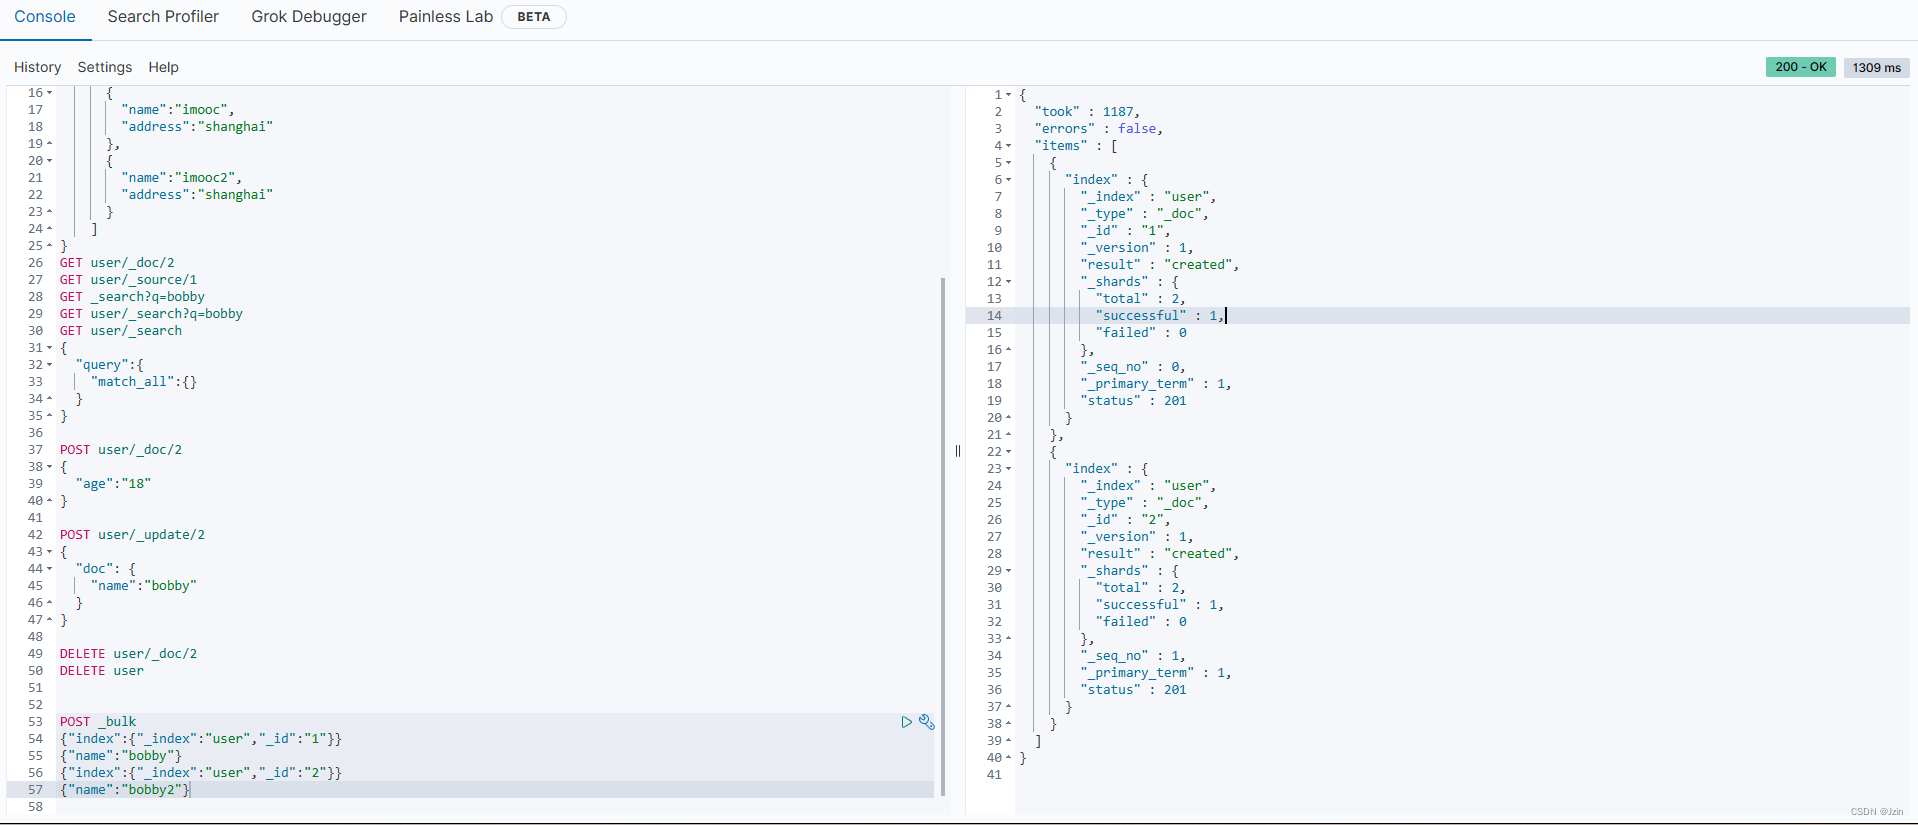This screenshot has height=825, width=1918.
Task: Collapse the fold at editor line 31
Action: pyautogui.click(x=50, y=348)
